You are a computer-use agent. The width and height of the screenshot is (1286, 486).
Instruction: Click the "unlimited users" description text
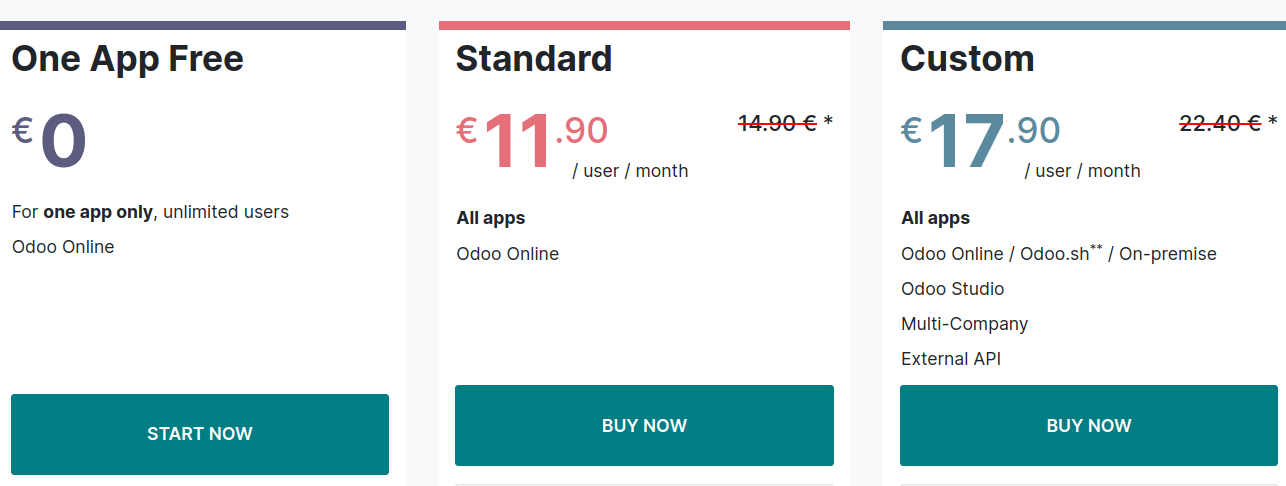pyautogui.click(x=226, y=212)
